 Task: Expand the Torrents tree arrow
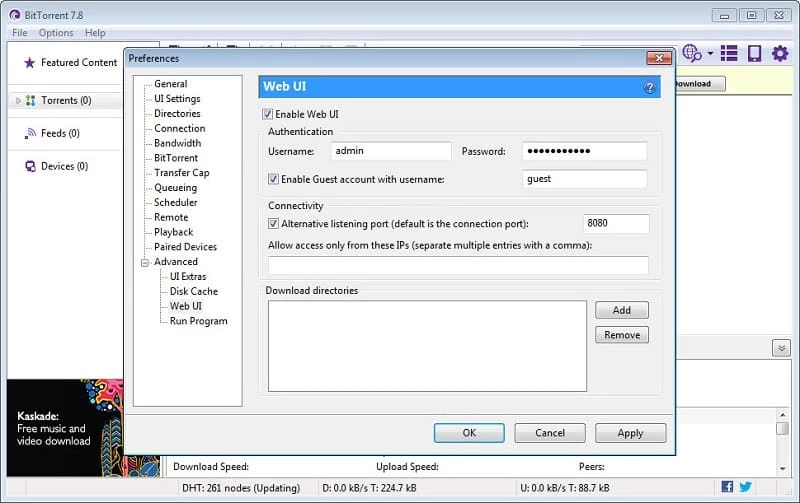point(18,100)
